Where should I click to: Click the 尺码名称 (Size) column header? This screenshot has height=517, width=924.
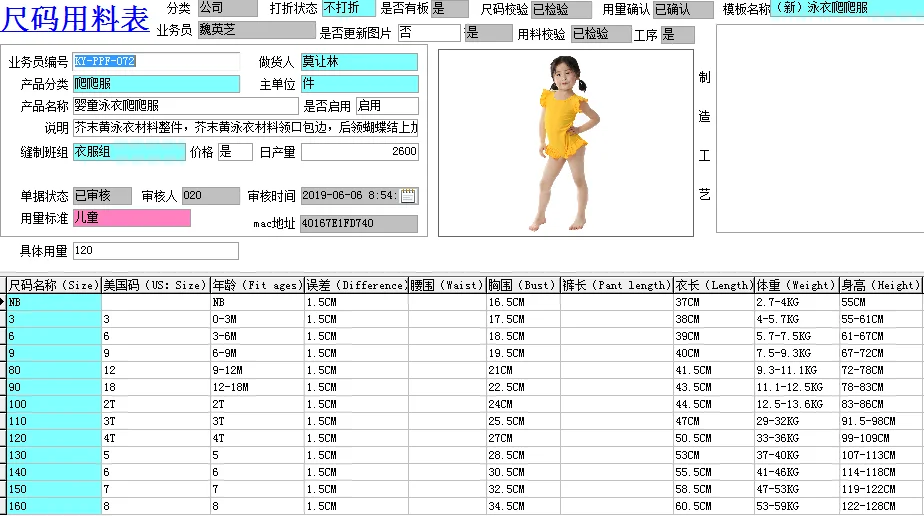pyautogui.click(x=54, y=285)
